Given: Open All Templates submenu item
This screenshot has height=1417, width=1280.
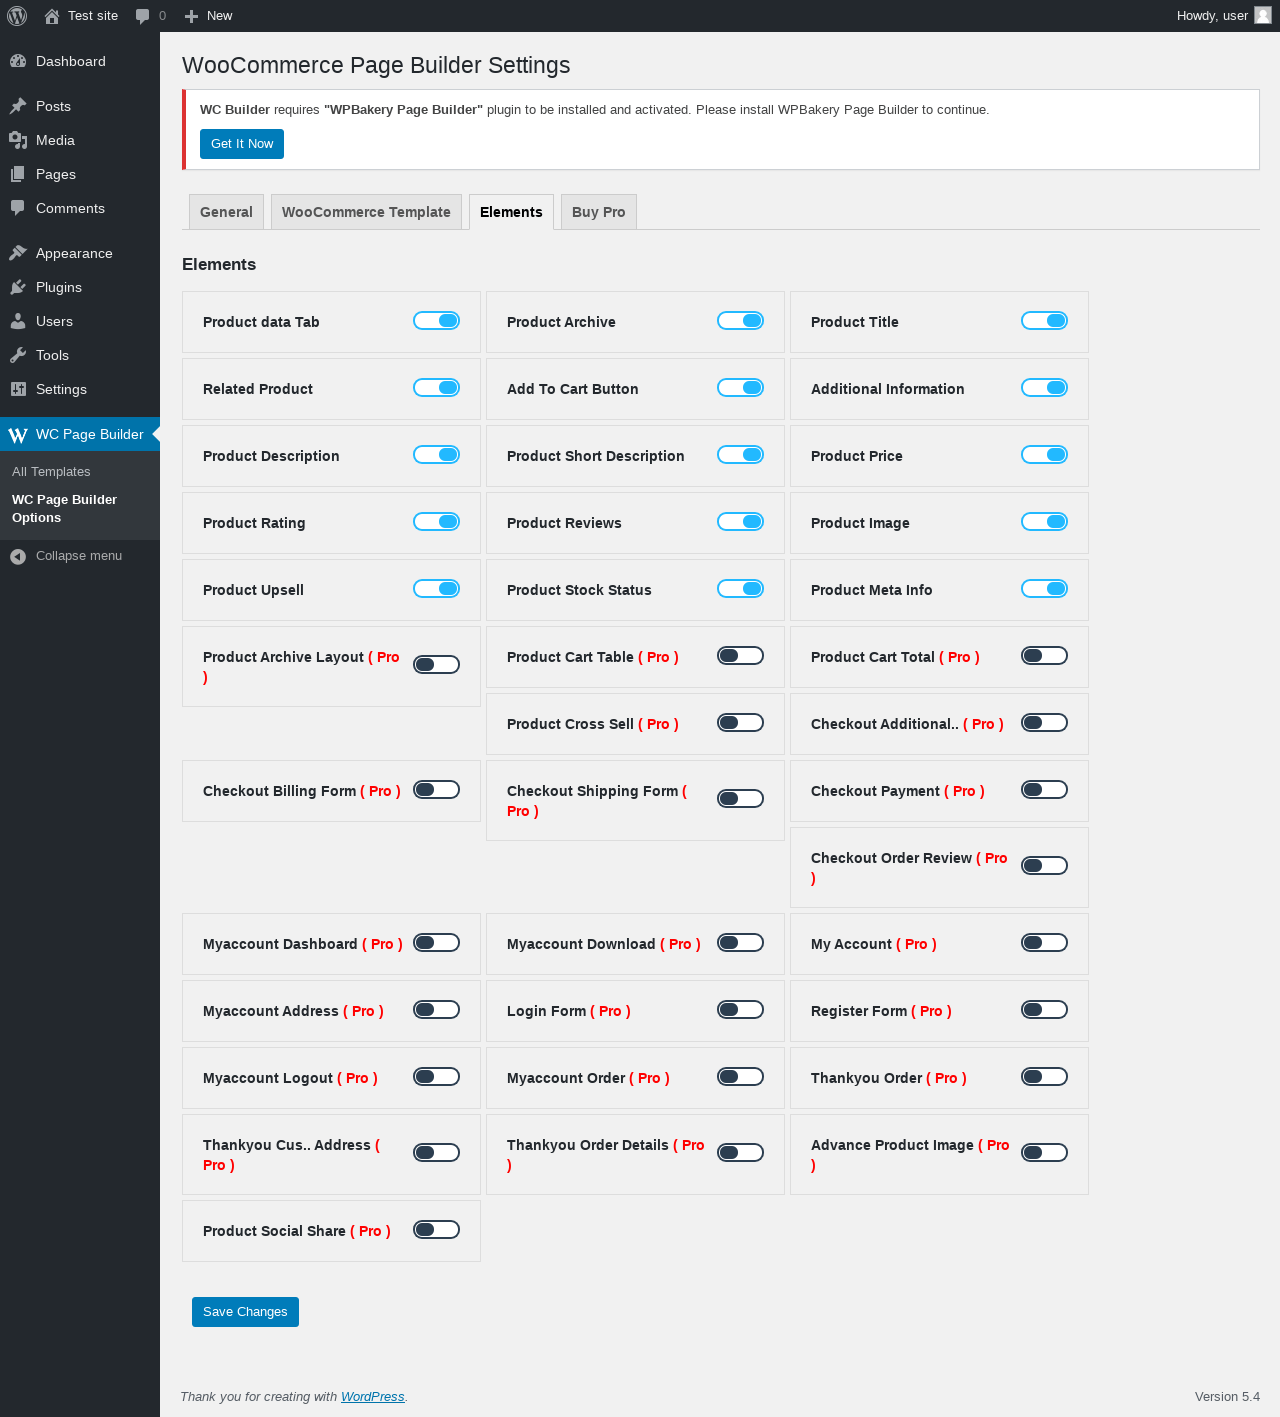Looking at the screenshot, I should pos(51,472).
